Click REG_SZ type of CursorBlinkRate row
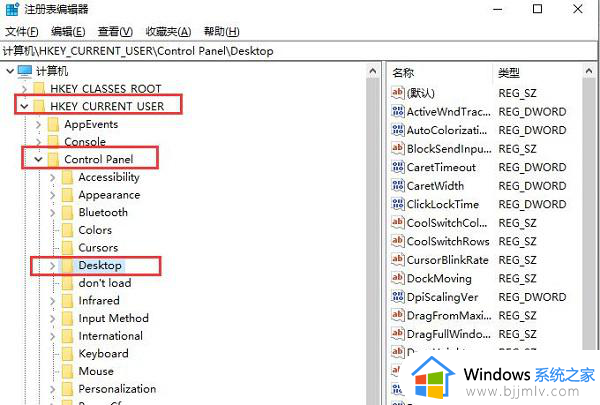 [517, 260]
